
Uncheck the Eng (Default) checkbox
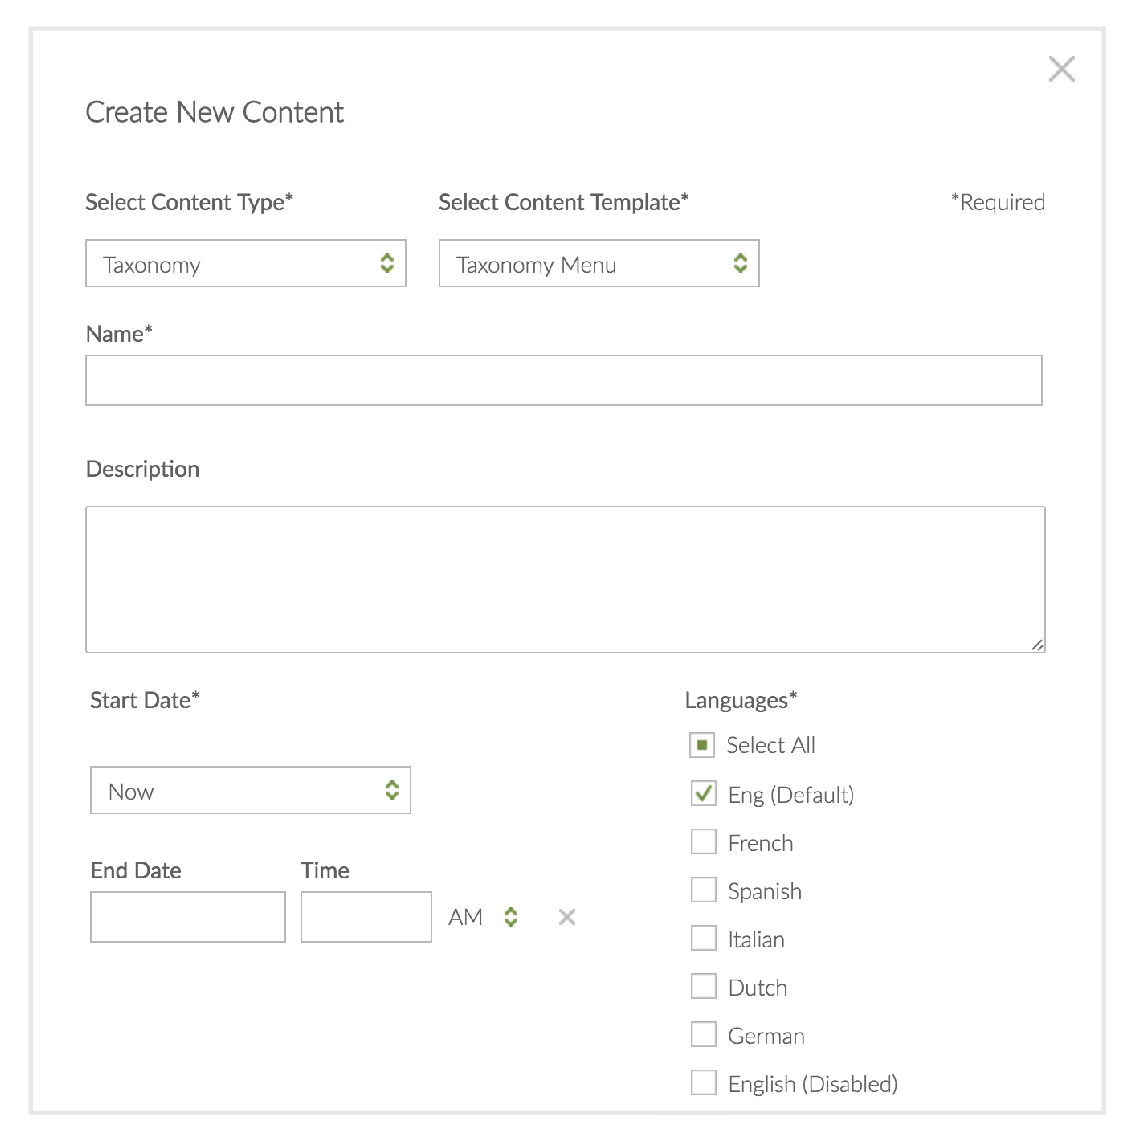click(x=704, y=794)
